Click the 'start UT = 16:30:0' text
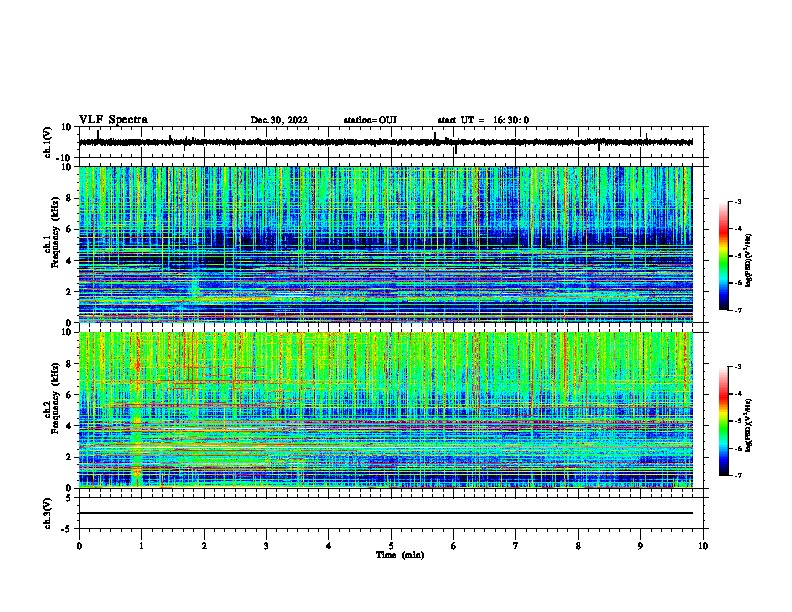 (x=483, y=120)
